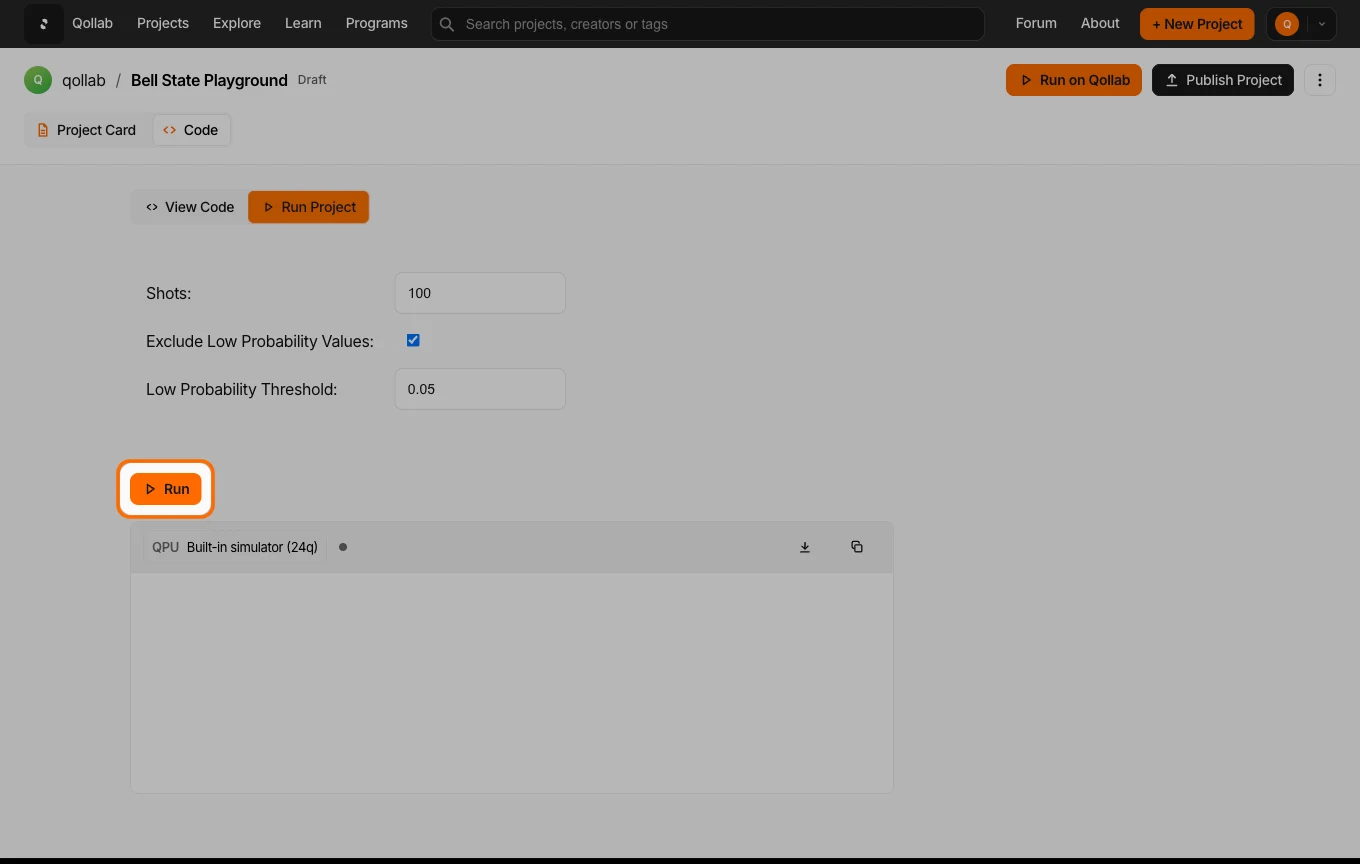
Task: Copy the simulator output
Action: click(x=857, y=547)
